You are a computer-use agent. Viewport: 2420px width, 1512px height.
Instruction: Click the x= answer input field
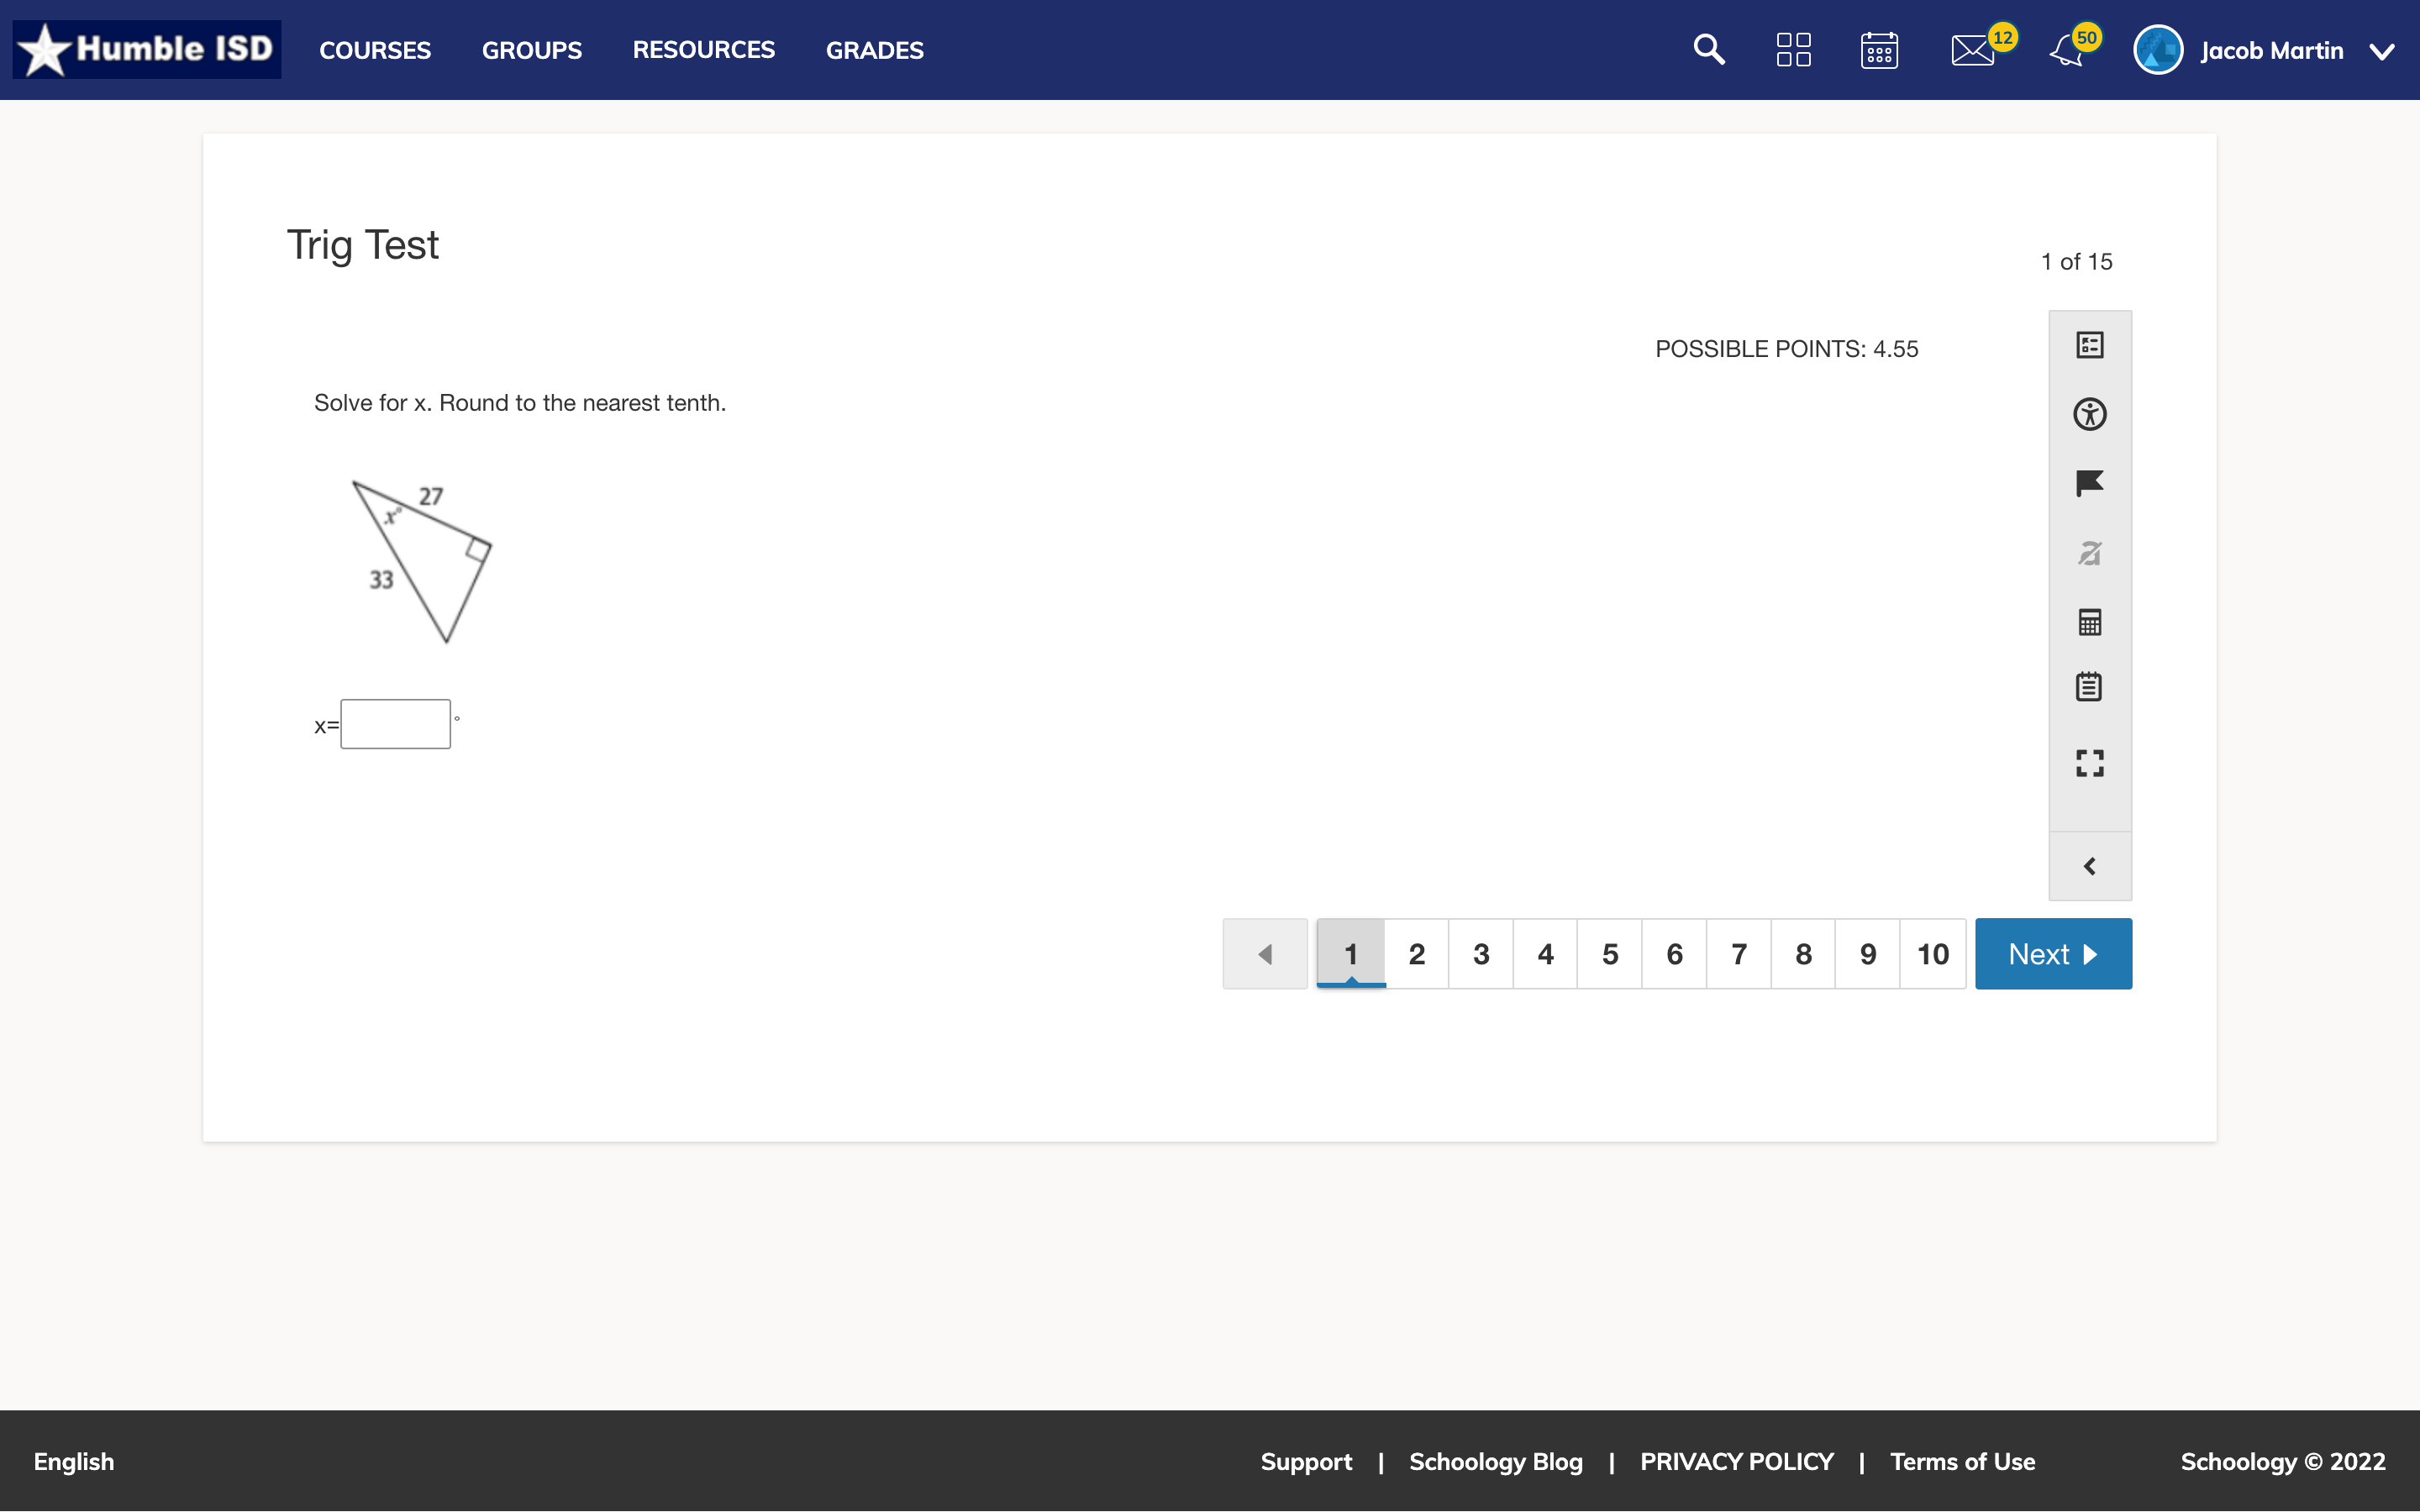click(x=395, y=724)
